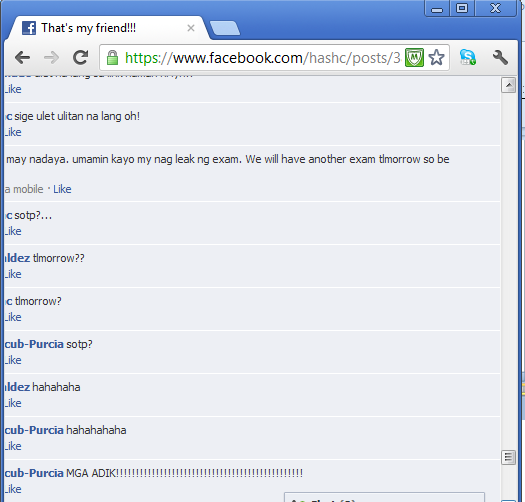525x502 pixels.
Task: Click the vertical scrollbar thumb
Action: tap(508, 457)
